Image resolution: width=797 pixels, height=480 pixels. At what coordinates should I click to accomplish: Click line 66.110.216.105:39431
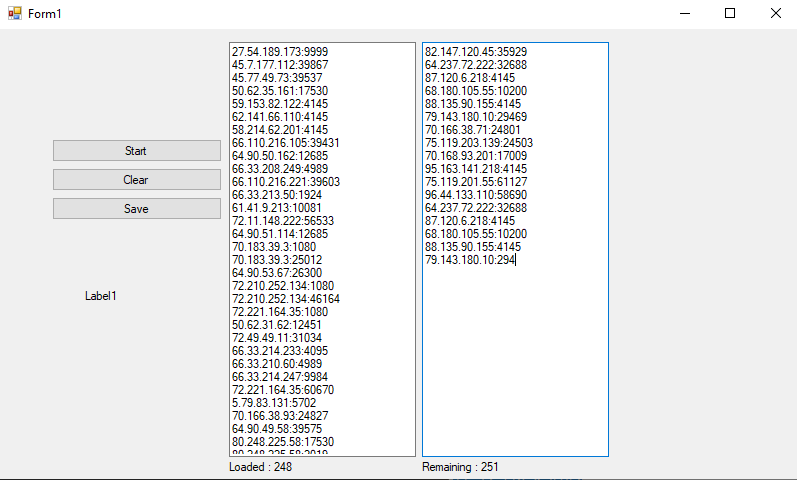pos(286,143)
